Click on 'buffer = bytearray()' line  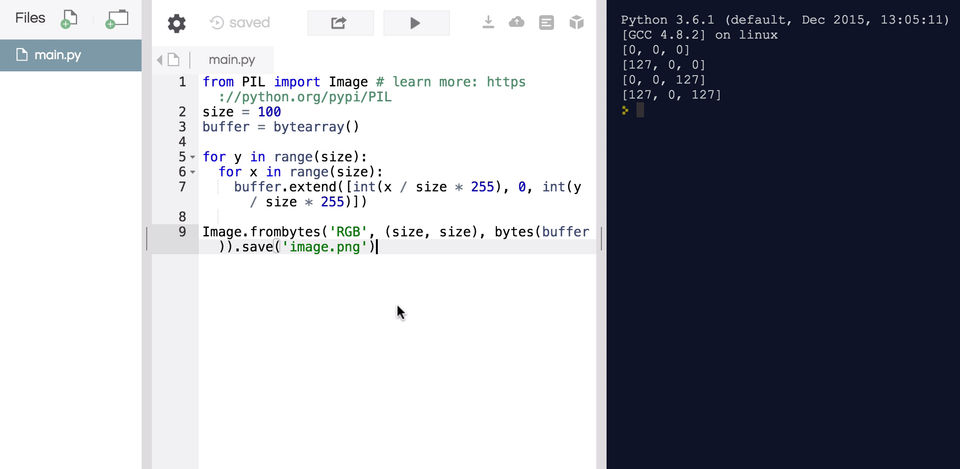280,127
